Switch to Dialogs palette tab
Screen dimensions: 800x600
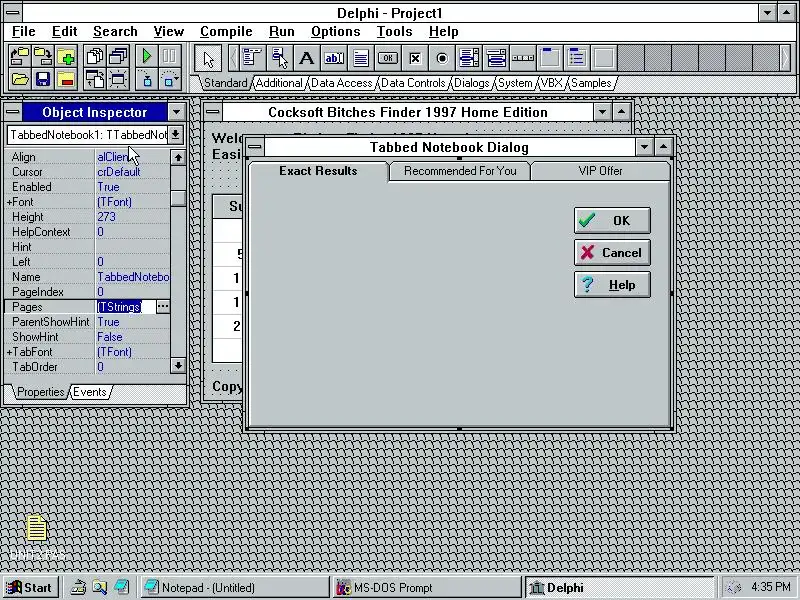click(471, 83)
